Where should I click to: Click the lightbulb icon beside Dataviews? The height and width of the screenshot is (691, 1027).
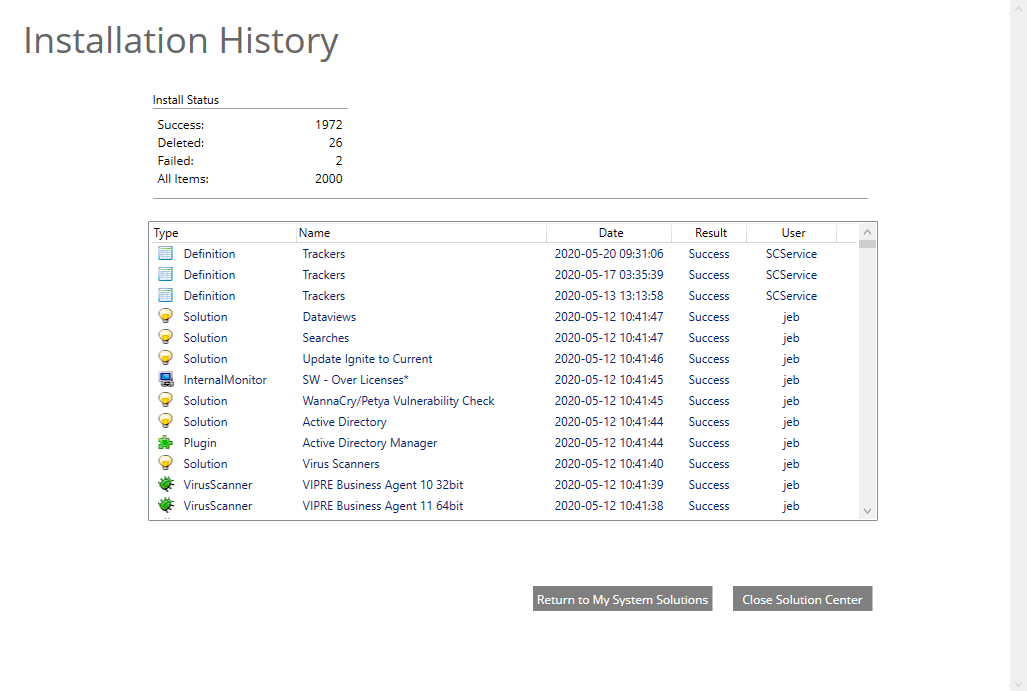tap(166, 317)
